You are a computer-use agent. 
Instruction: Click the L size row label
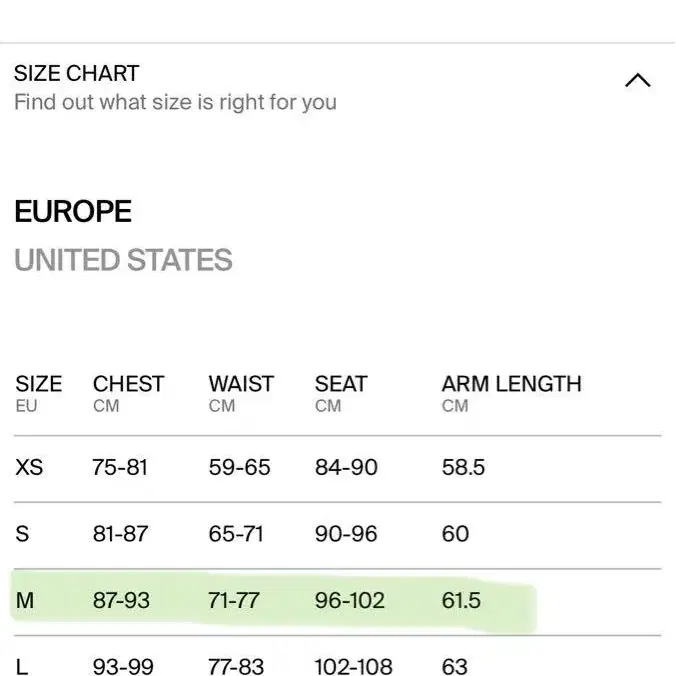(21, 667)
